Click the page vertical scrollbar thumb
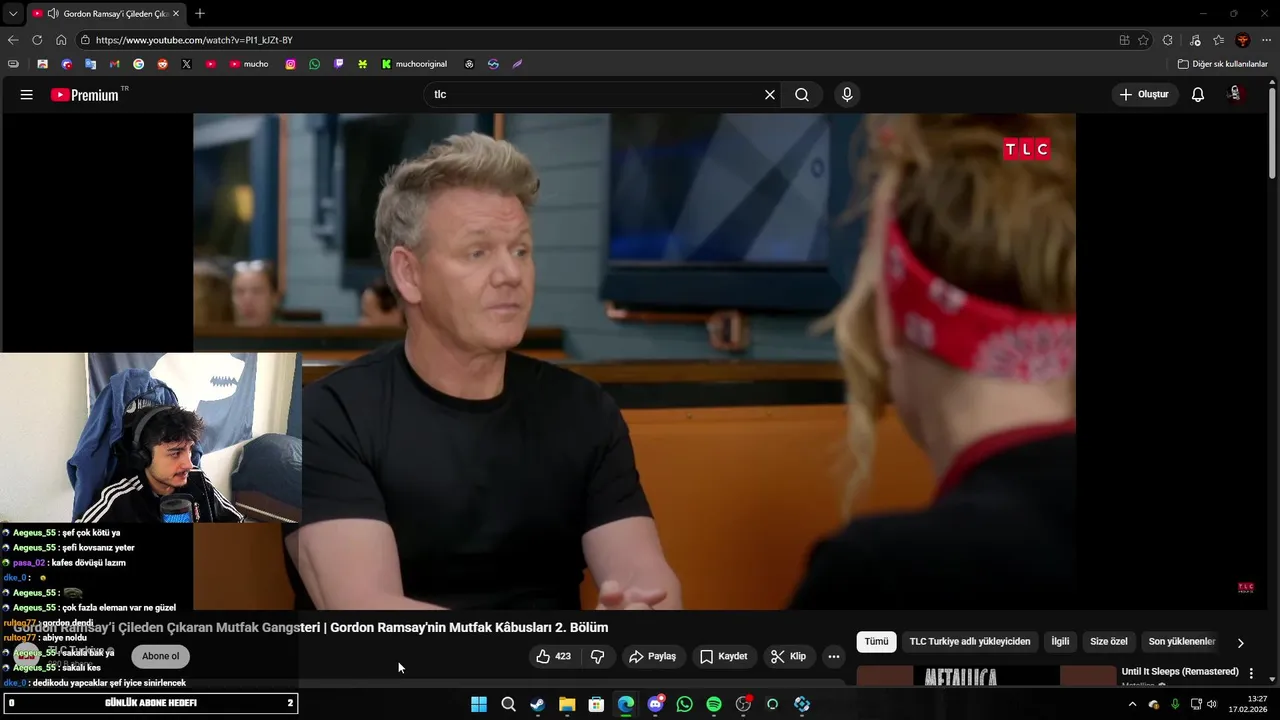The image size is (1280, 720). click(x=1273, y=135)
